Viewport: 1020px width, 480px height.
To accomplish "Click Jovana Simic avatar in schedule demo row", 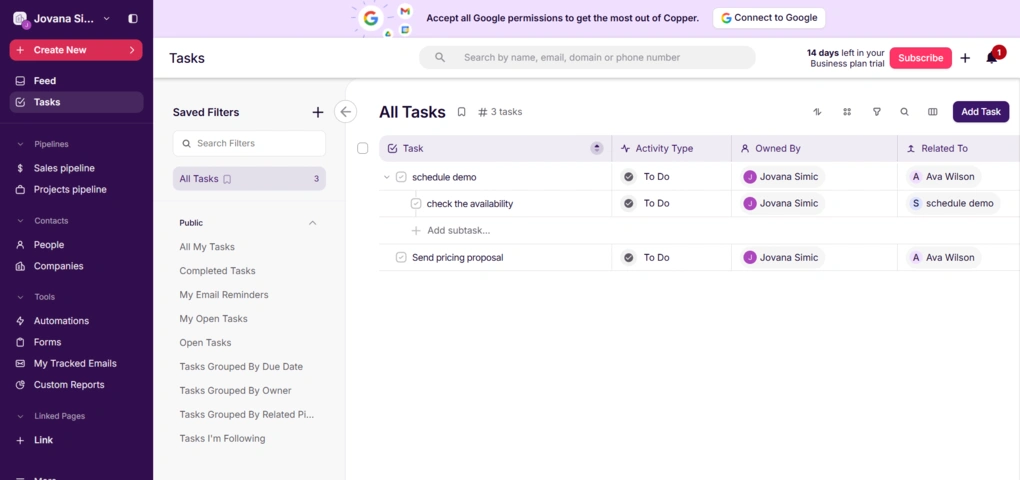I will coord(750,177).
